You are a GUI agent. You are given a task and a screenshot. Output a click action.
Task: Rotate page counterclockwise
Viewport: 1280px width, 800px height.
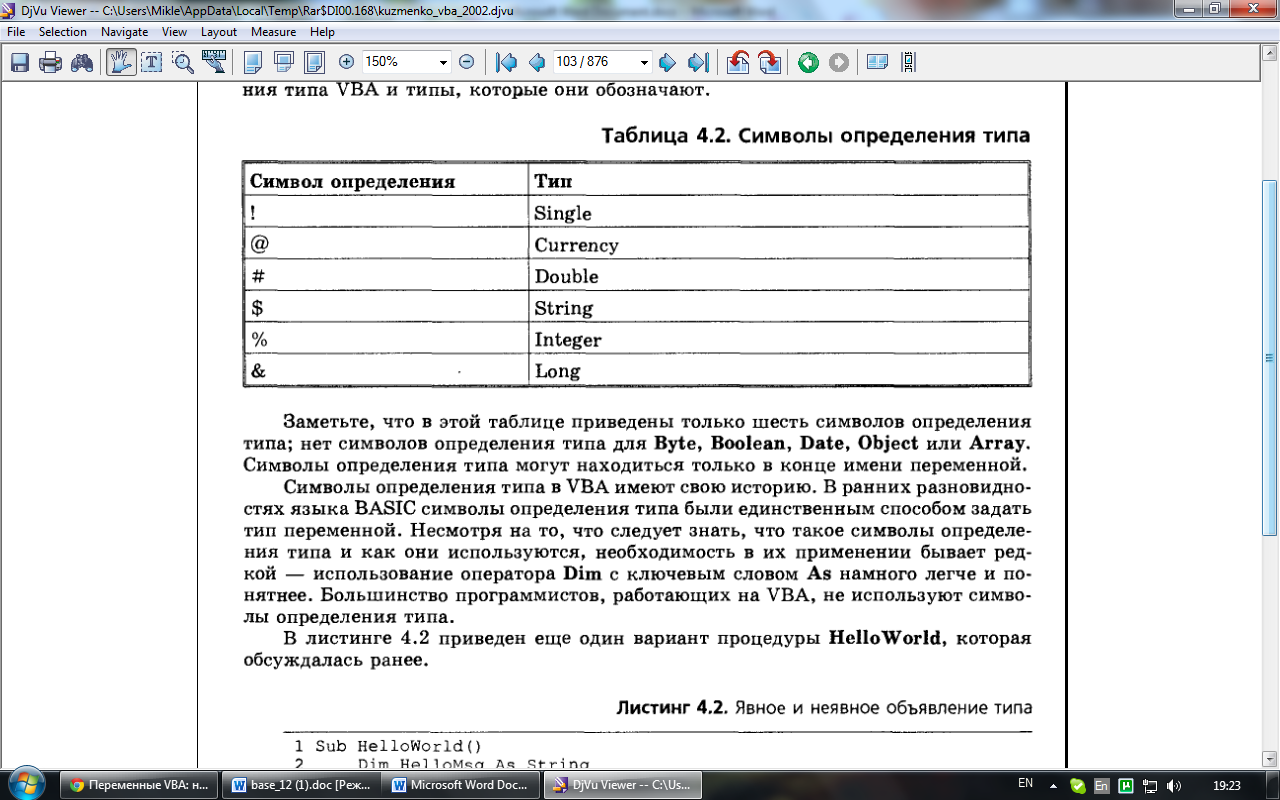pyautogui.click(x=738, y=62)
